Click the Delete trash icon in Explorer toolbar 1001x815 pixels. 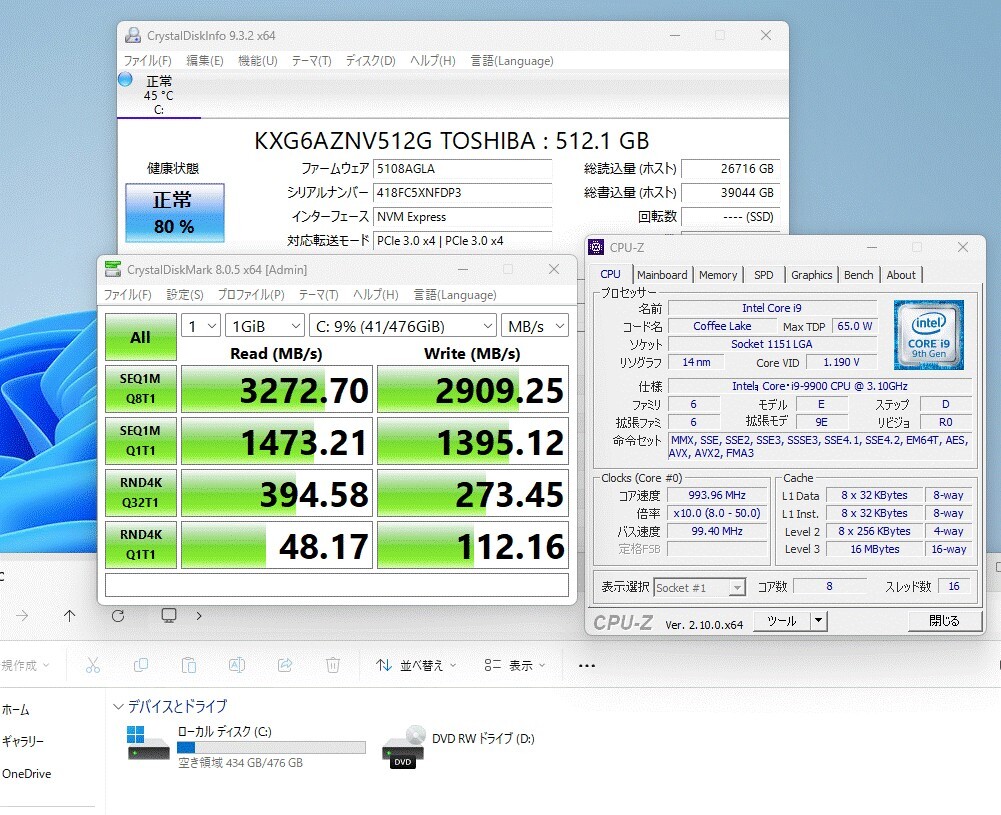(x=333, y=665)
